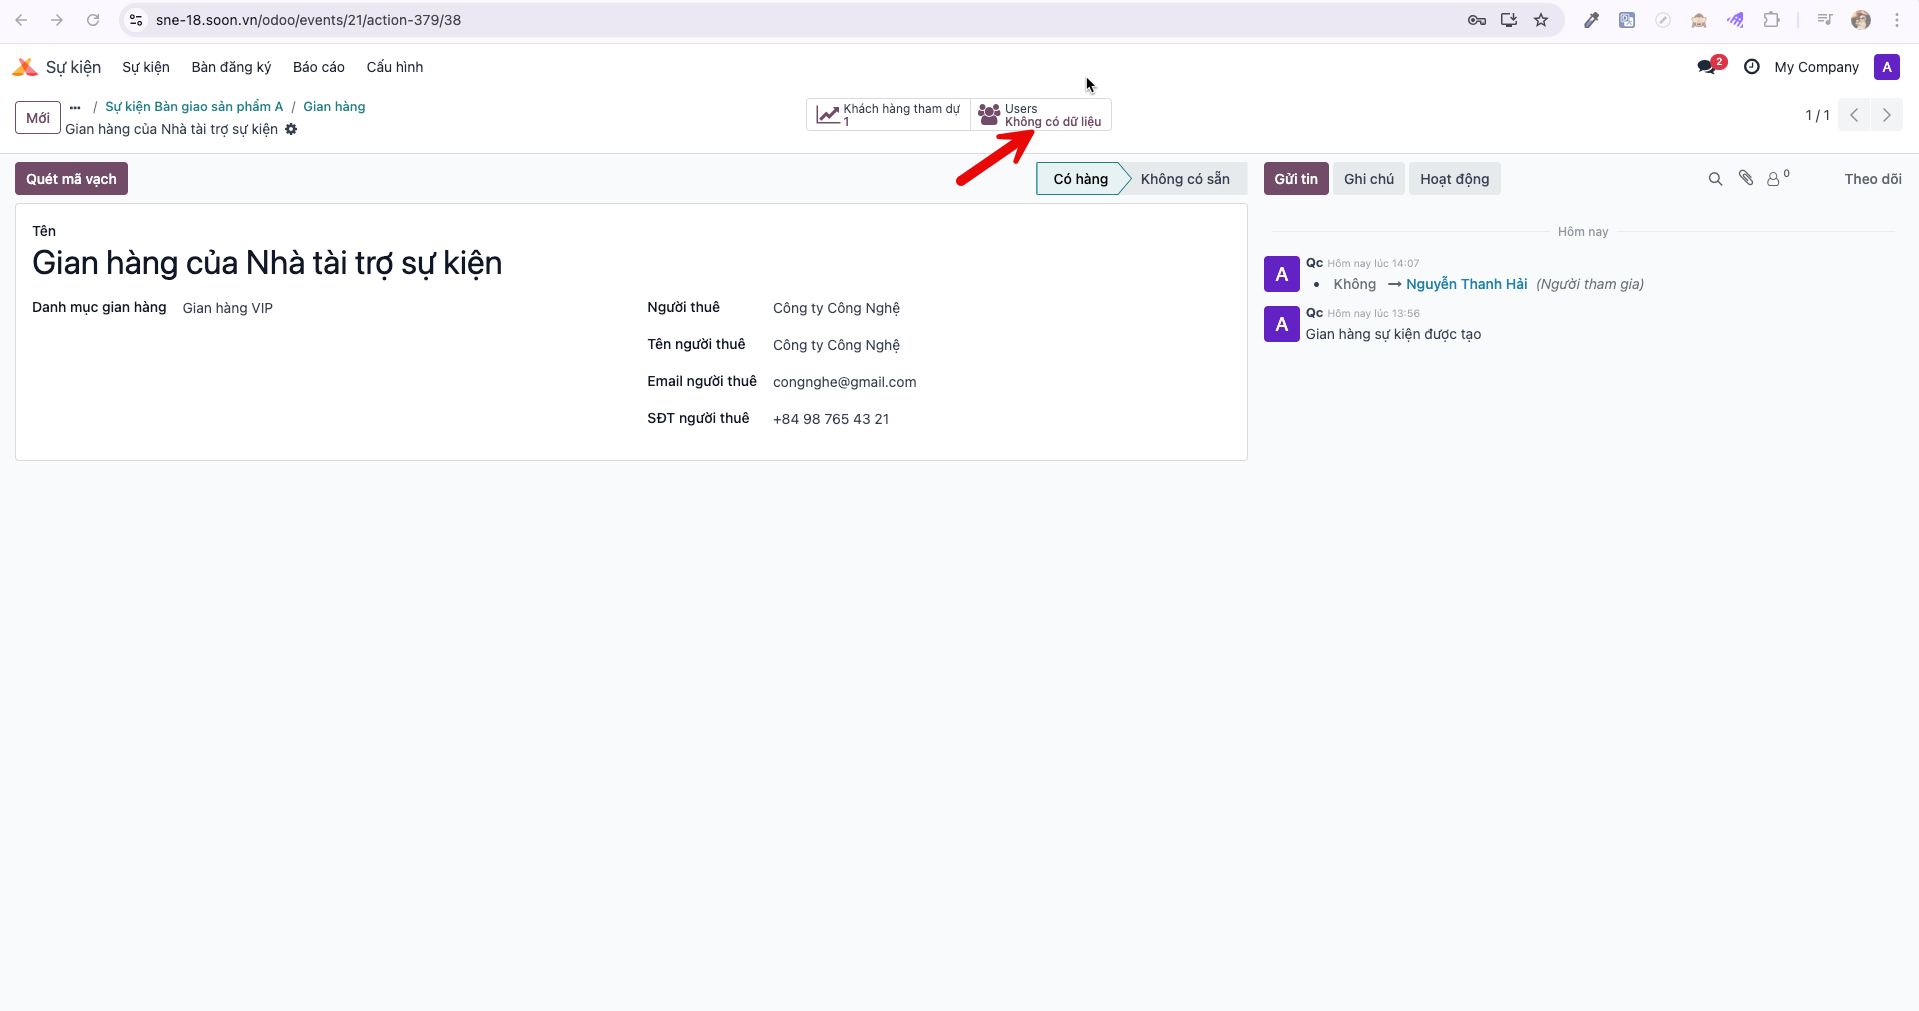Go to the next record arrow
The image size is (1919, 1011).
click(x=1887, y=115)
